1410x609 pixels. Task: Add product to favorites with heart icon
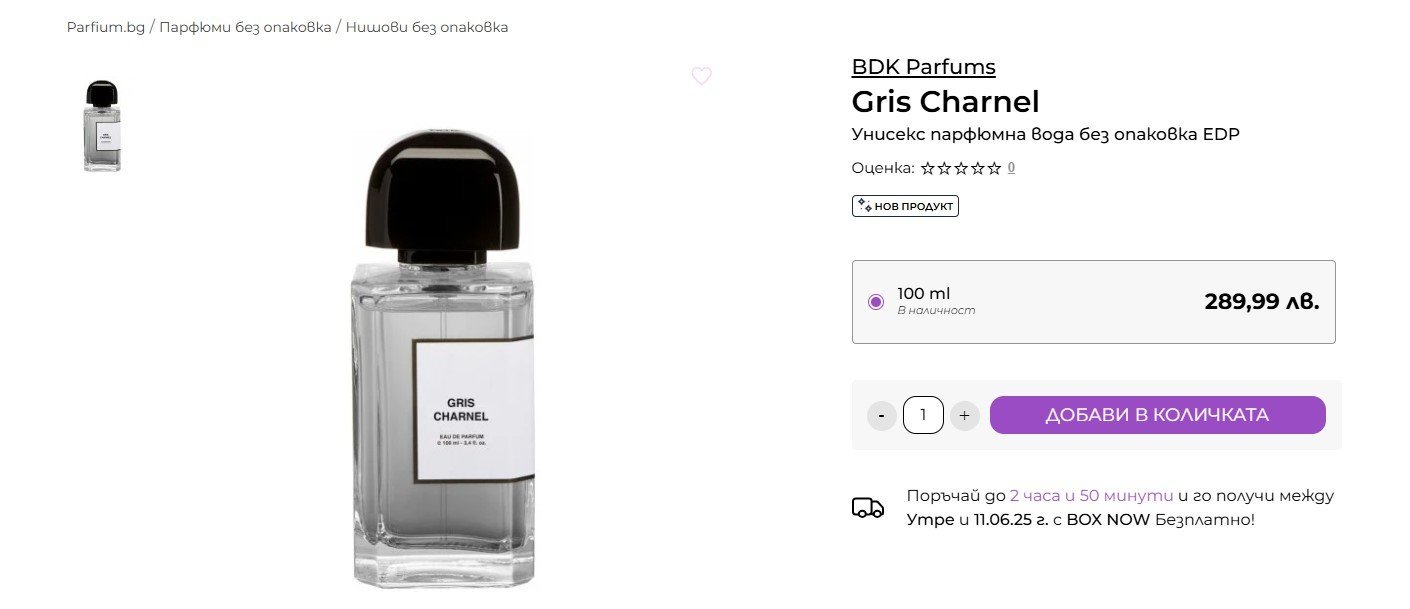(701, 76)
